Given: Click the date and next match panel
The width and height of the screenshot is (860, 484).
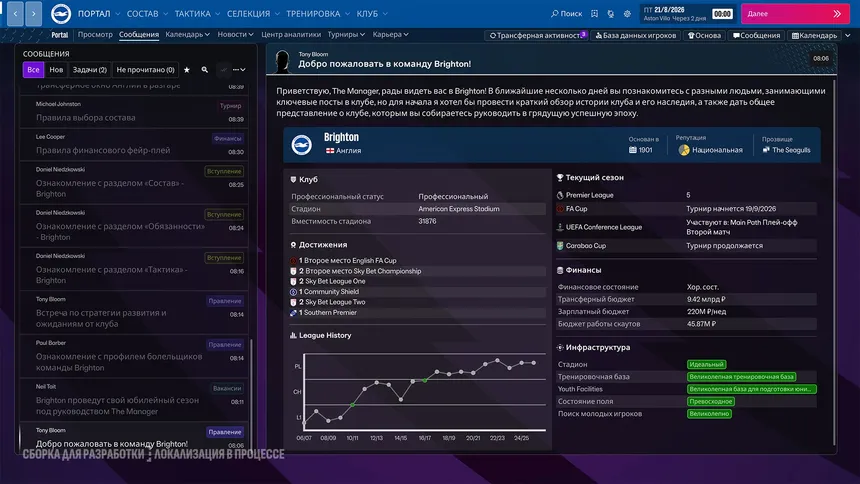Looking at the screenshot, I should pos(675,14).
